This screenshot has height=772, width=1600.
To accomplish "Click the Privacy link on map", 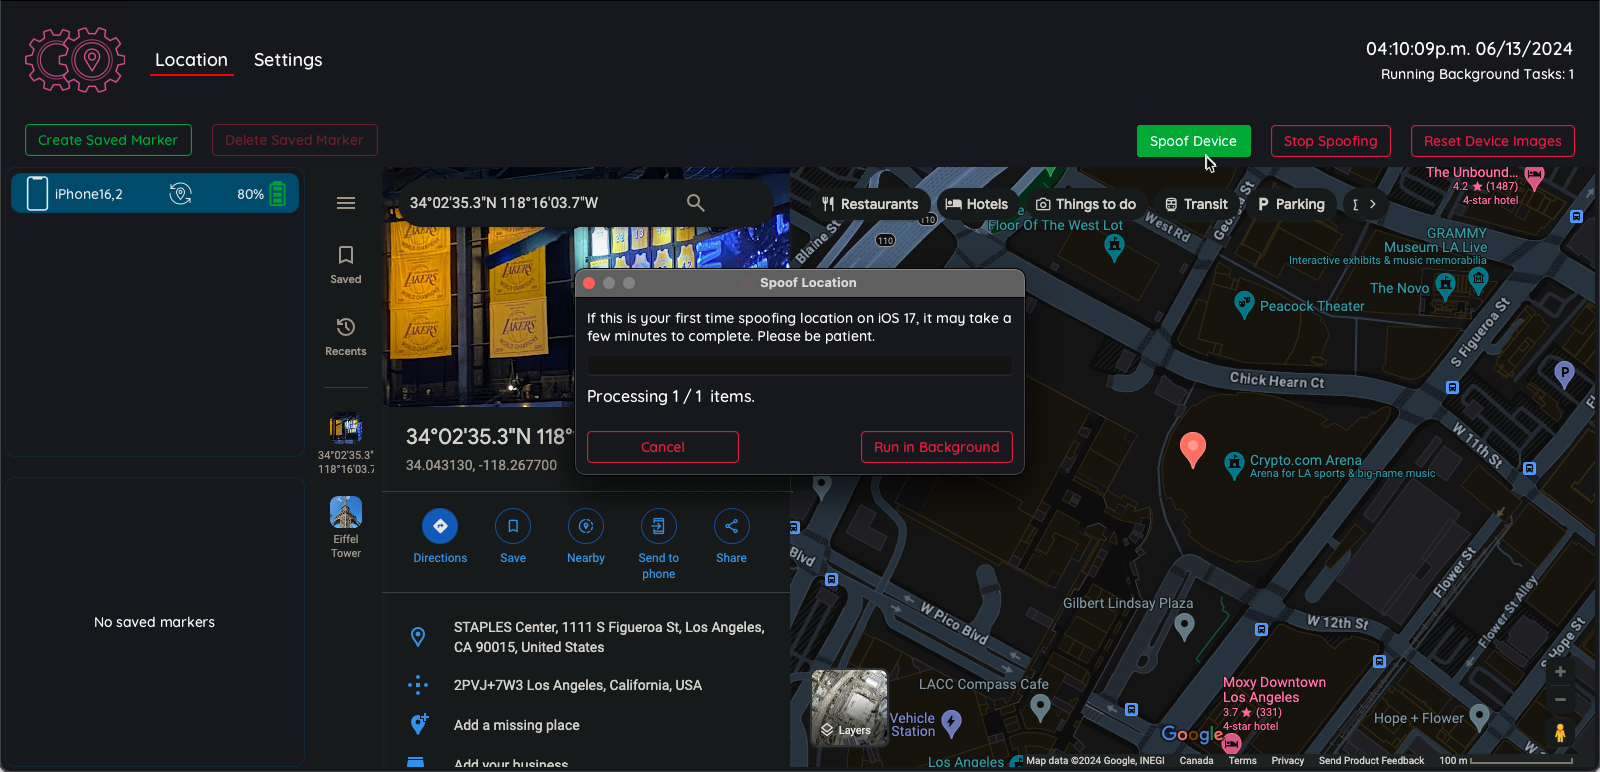I will pos(1288,761).
